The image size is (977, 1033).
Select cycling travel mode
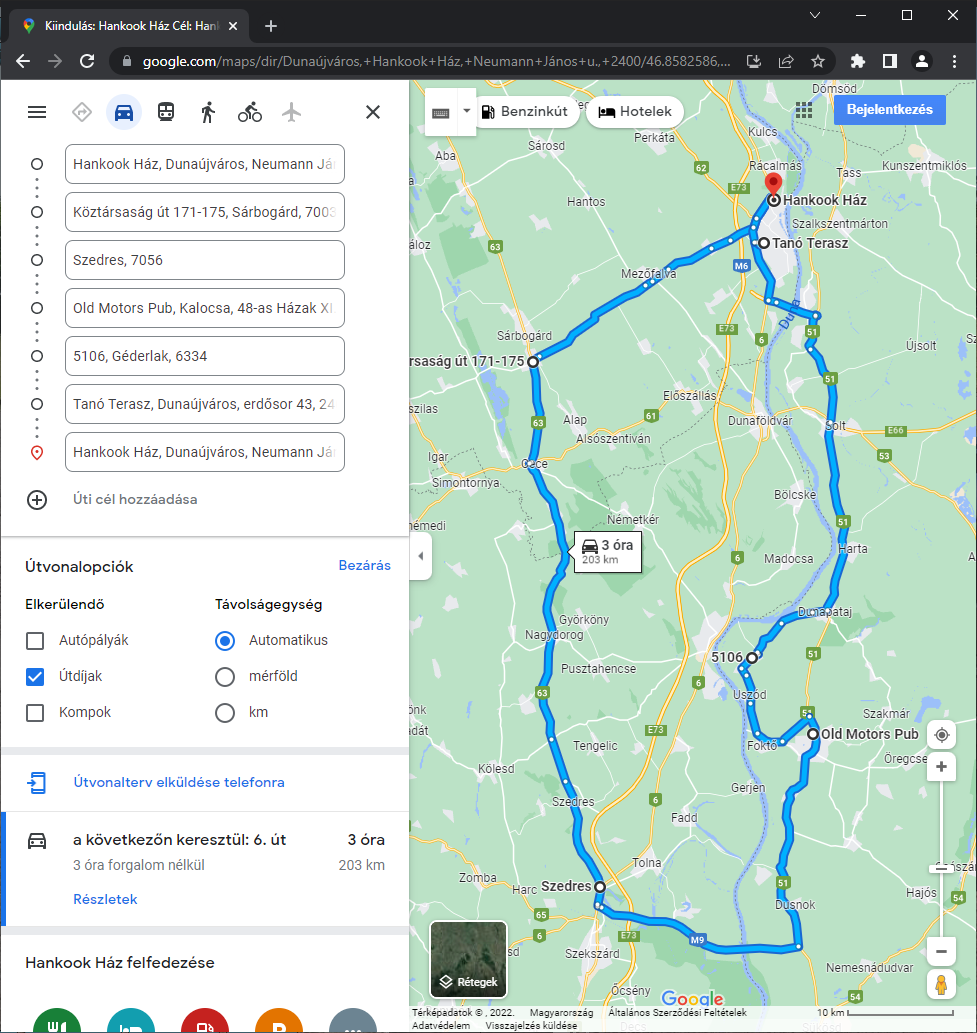pos(250,112)
